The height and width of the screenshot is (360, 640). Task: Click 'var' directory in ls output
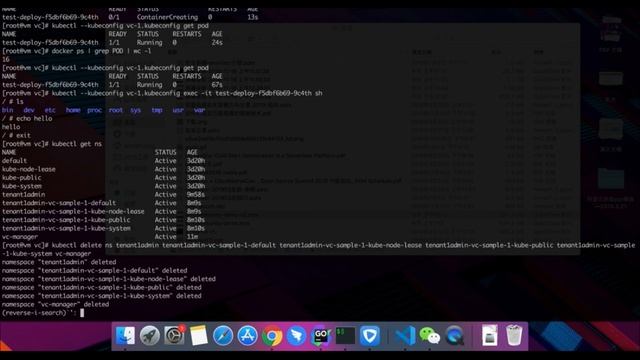click(x=199, y=110)
